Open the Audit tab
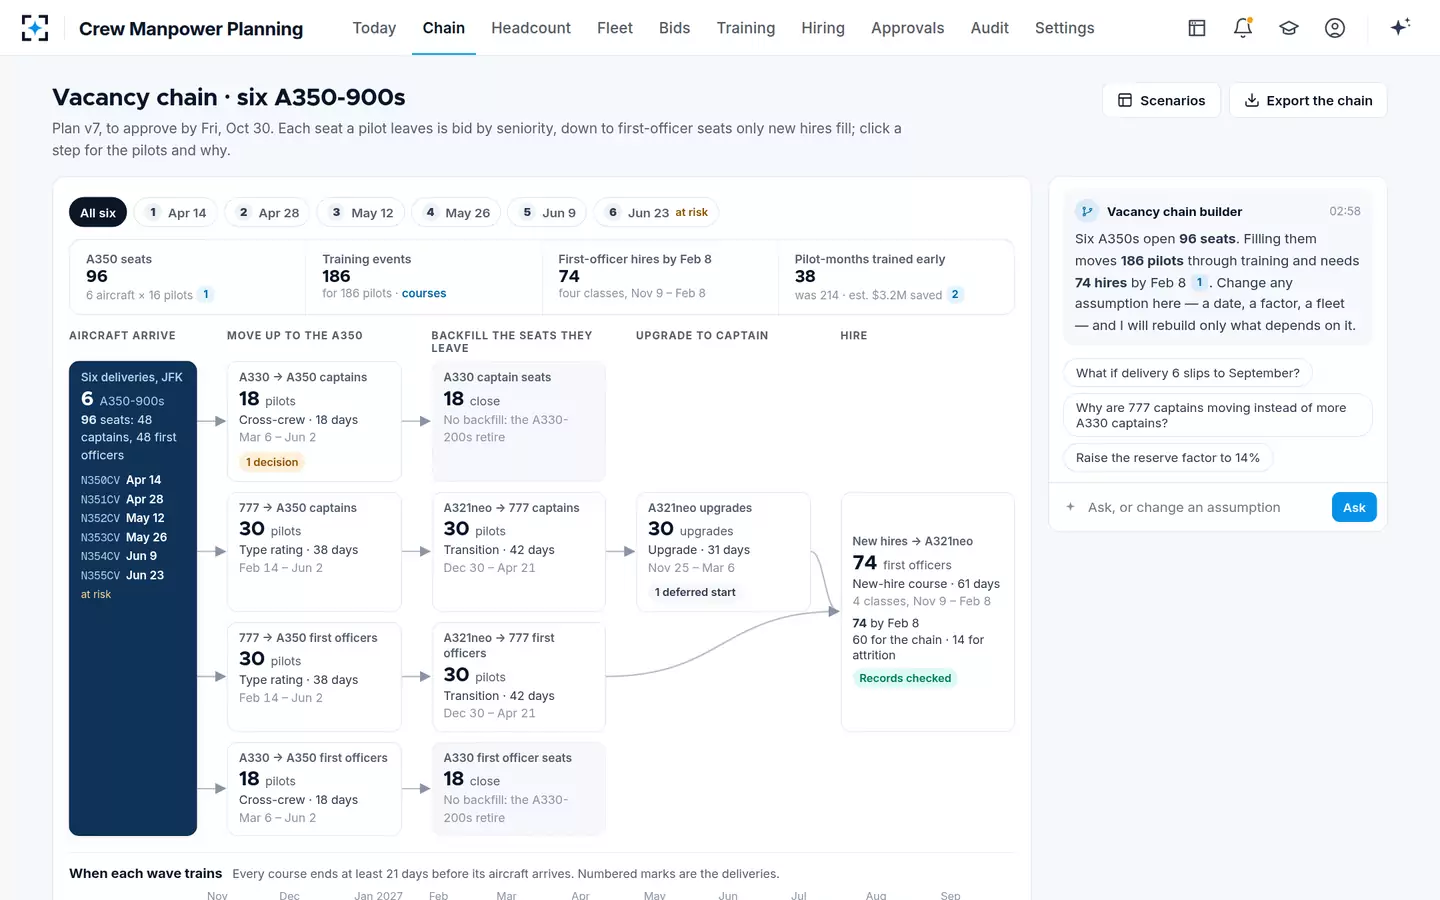This screenshot has height=900, width=1440. click(x=989, y=28)
